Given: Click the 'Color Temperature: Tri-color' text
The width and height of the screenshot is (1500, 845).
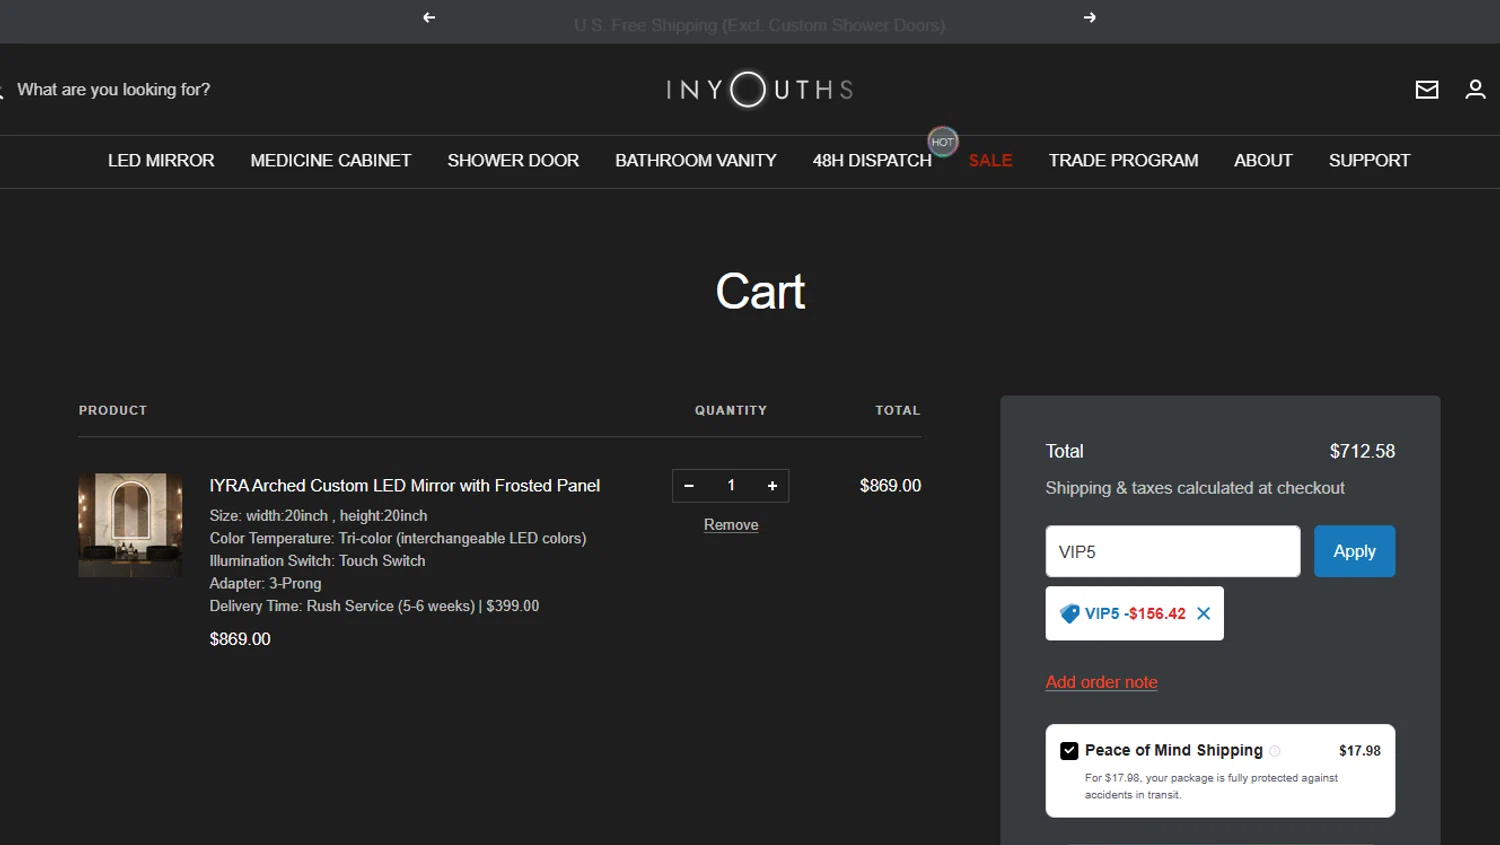Looking at the screenshot, I should pyautogui.click(x=398, y=538).
